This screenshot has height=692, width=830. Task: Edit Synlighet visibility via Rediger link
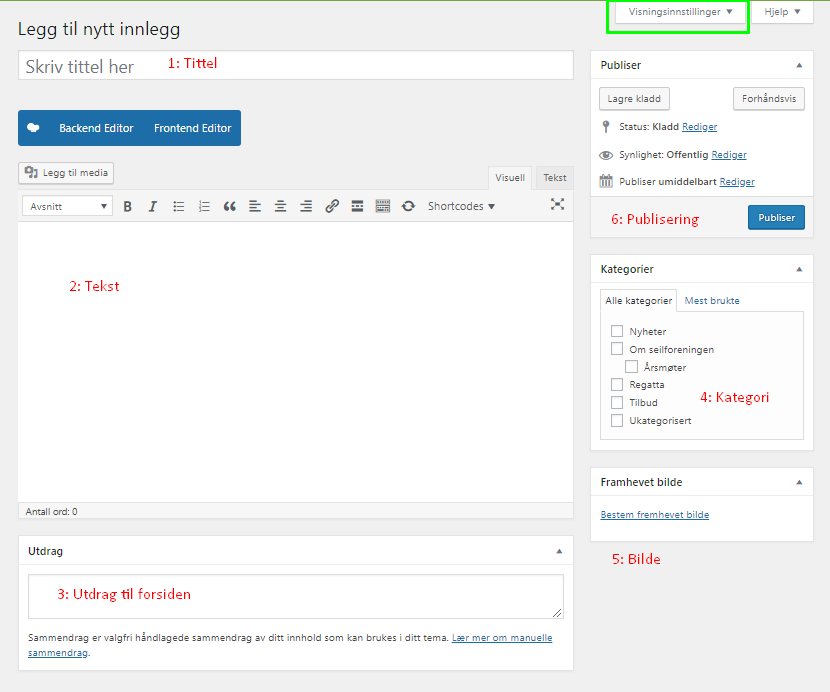pos(729,155)
